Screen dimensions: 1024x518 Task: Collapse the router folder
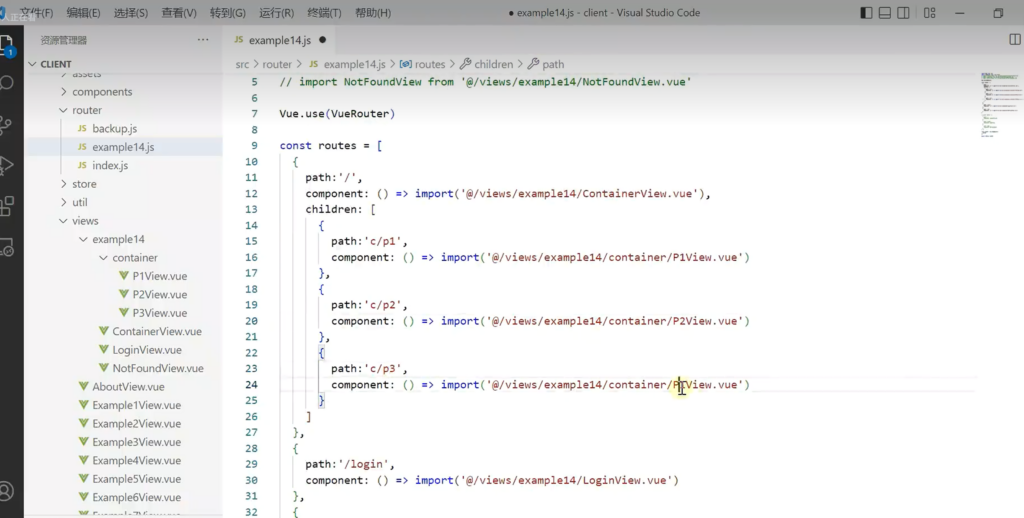point(86,110)
